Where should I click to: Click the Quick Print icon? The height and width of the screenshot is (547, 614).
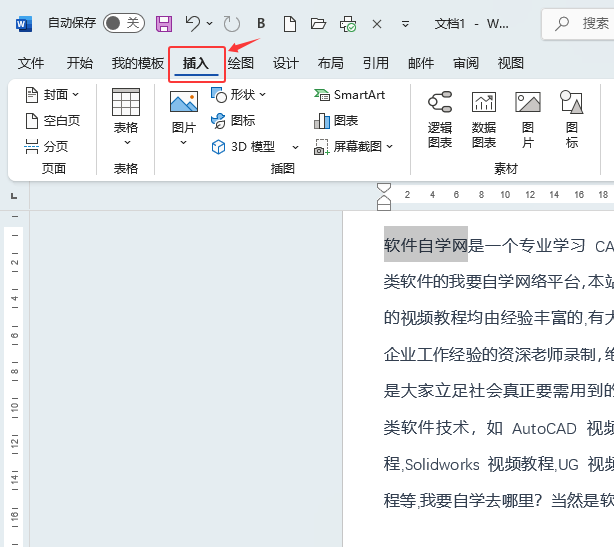click(348, 24)
